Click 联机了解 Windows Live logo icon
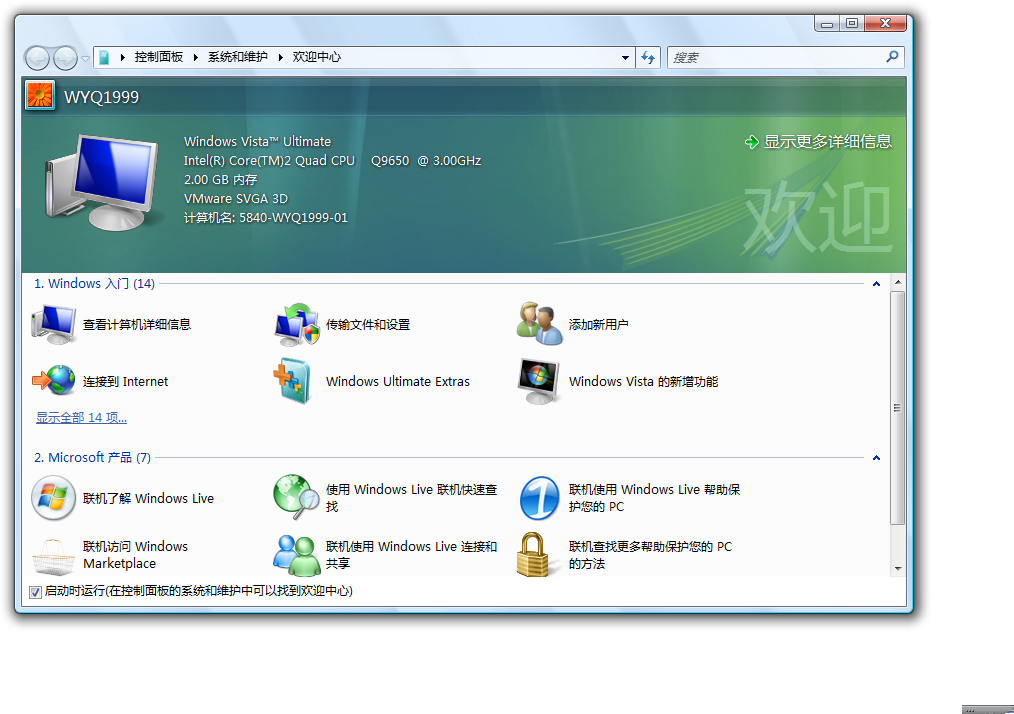The image size is (1014, 714). (54, 498)
